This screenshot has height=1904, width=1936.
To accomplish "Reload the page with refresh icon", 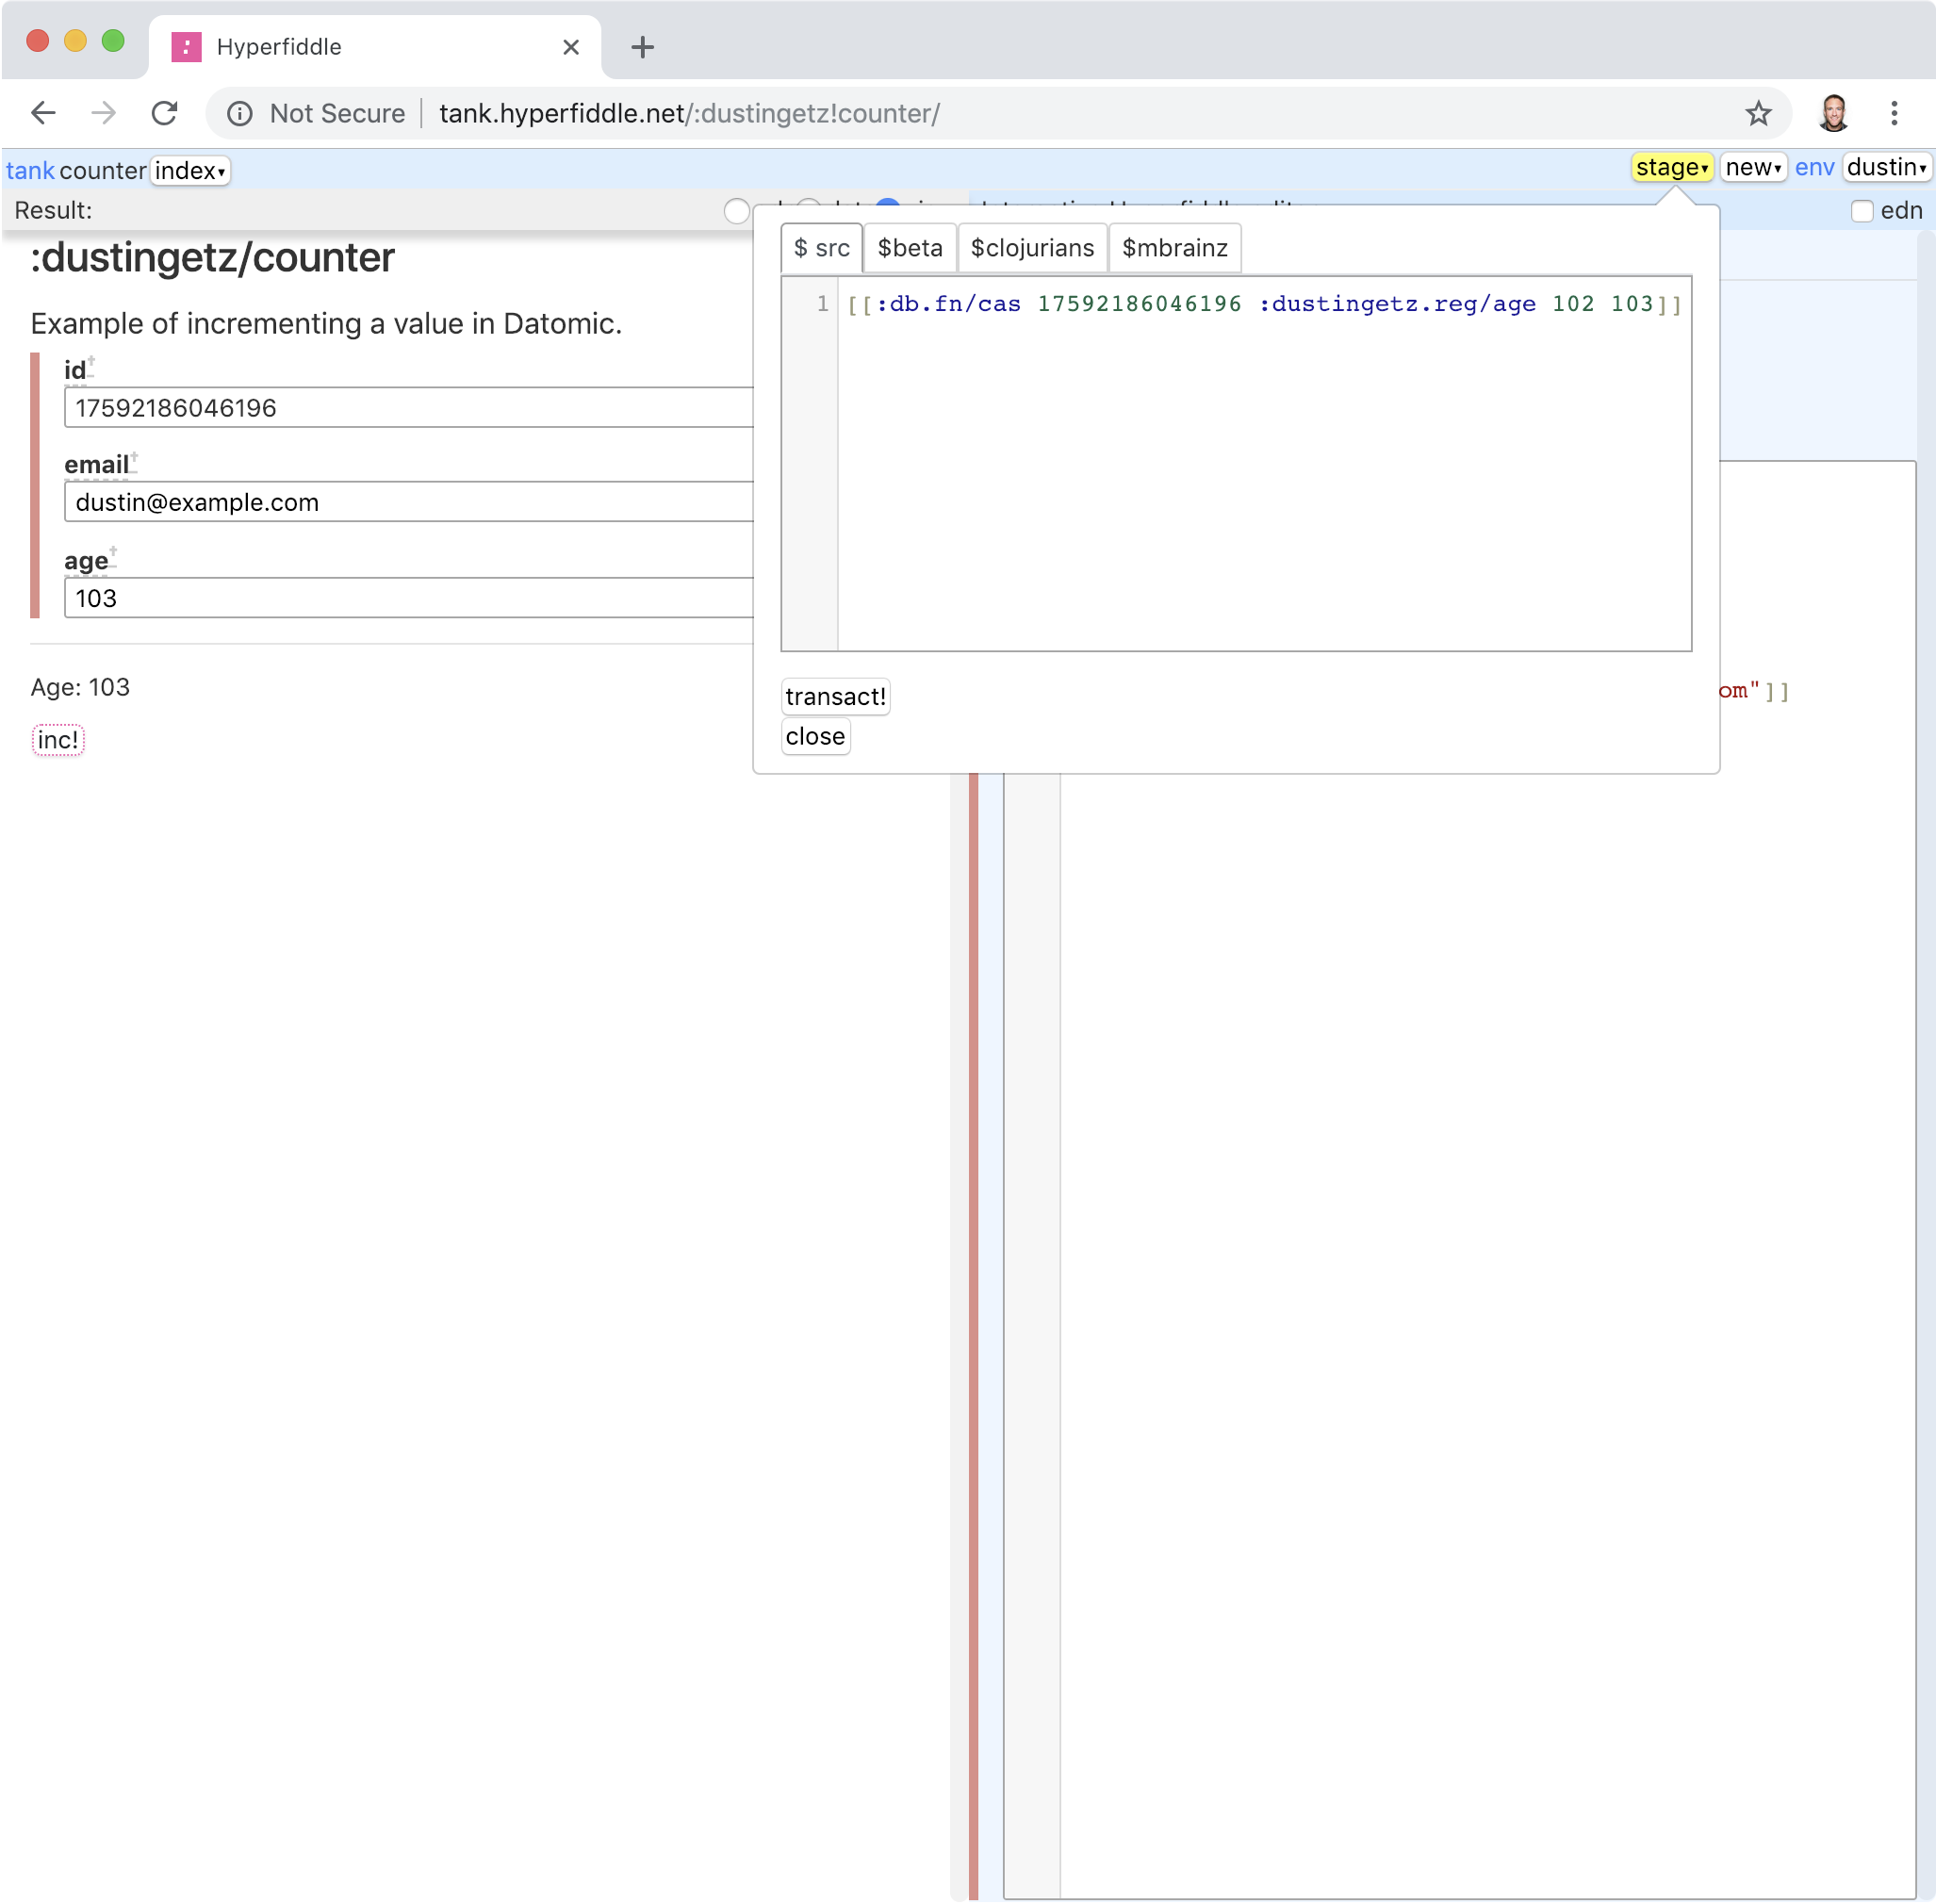I will pos(165,113).
